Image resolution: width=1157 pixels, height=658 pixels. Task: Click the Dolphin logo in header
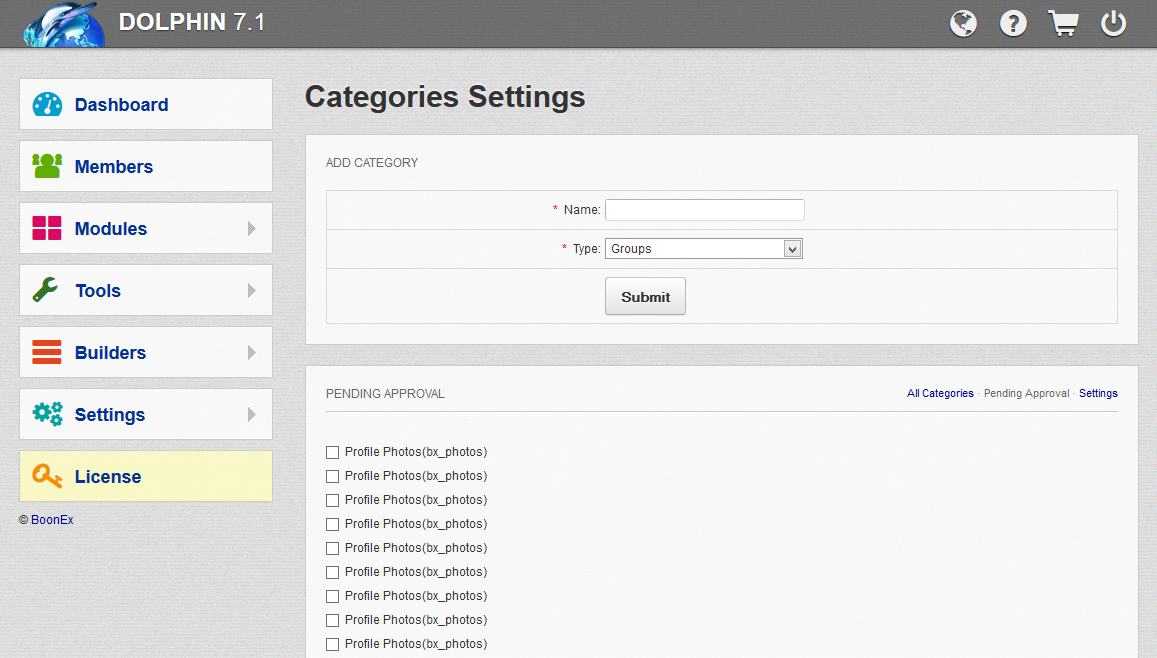coord(64,24)
